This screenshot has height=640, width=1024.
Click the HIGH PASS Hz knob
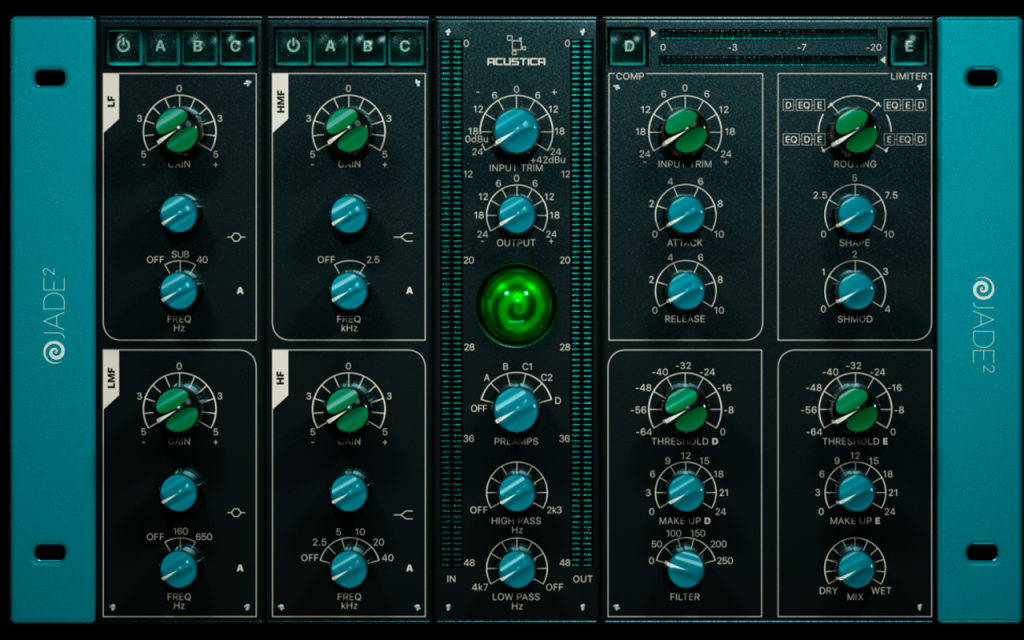point(516,493)
